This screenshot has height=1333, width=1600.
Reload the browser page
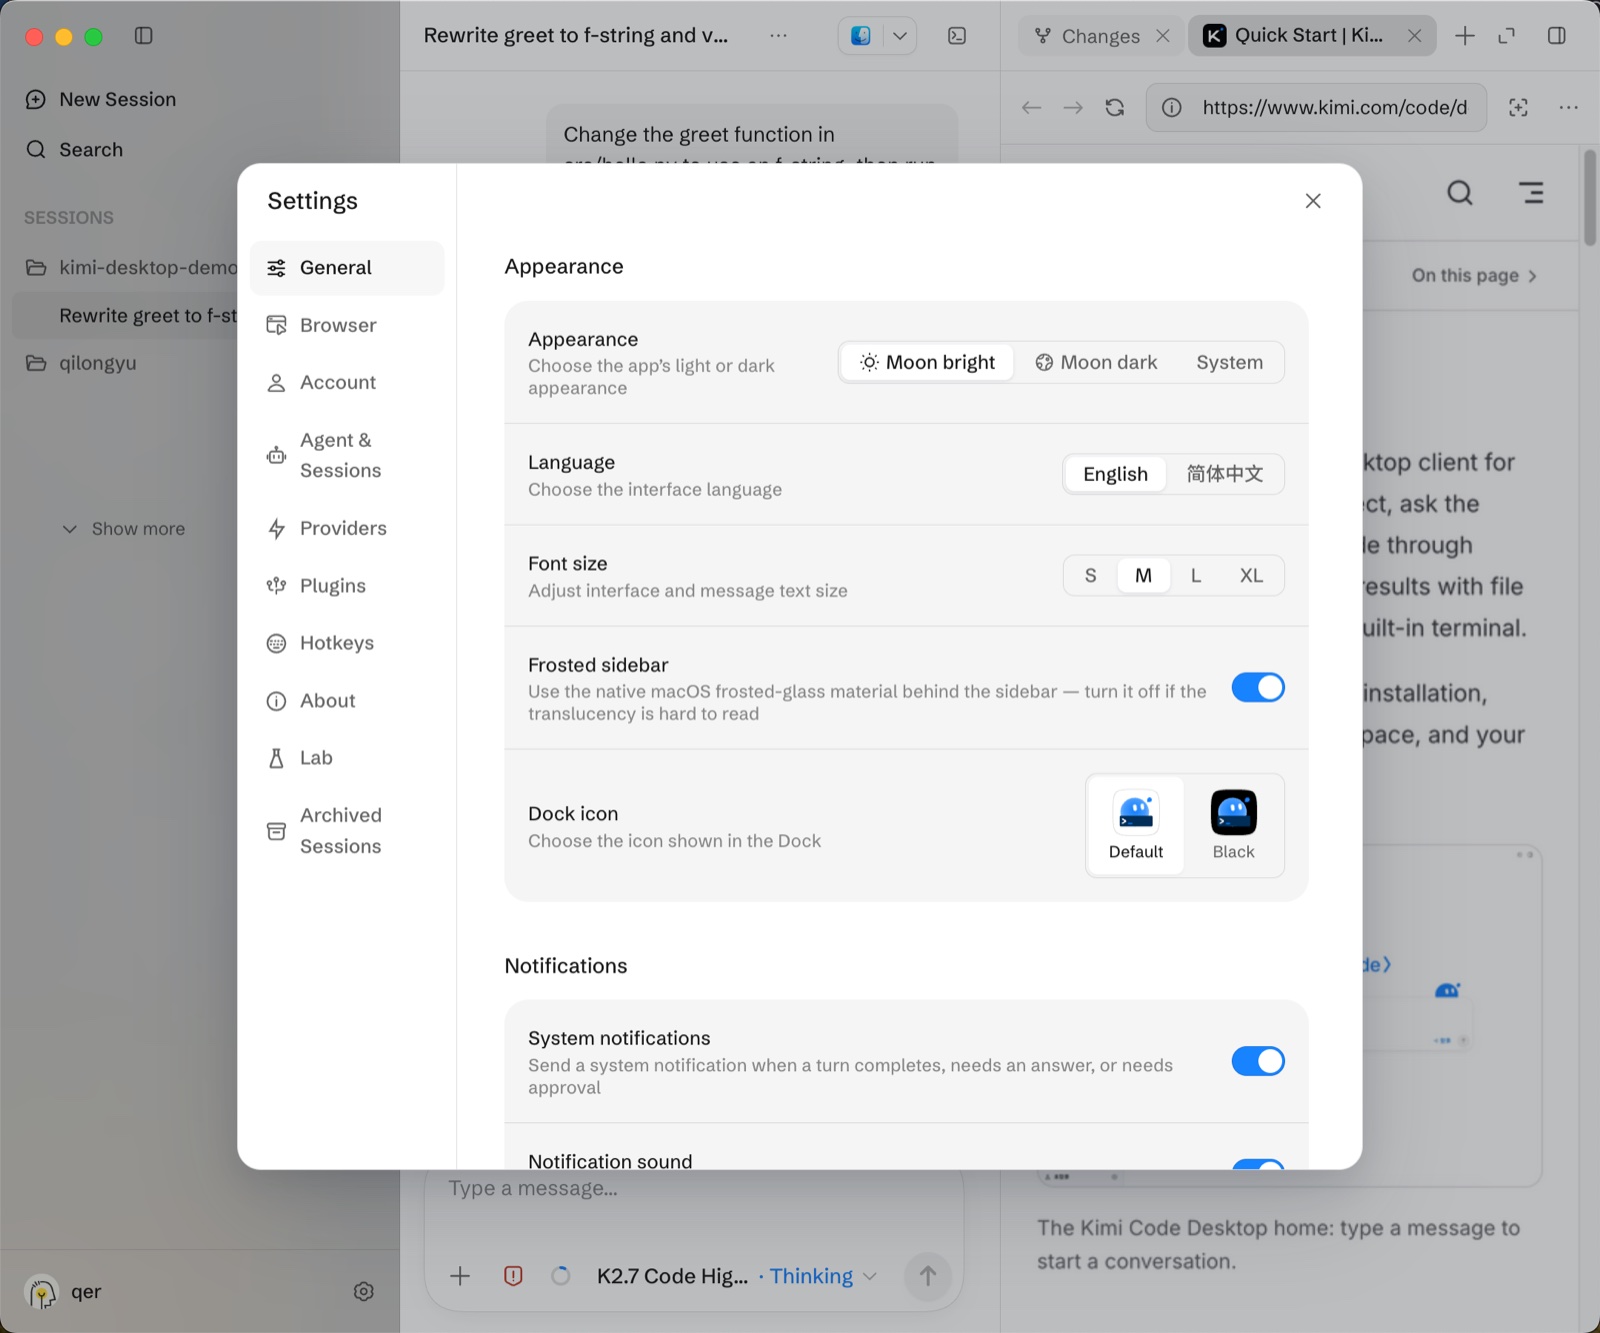[1115, 108]
